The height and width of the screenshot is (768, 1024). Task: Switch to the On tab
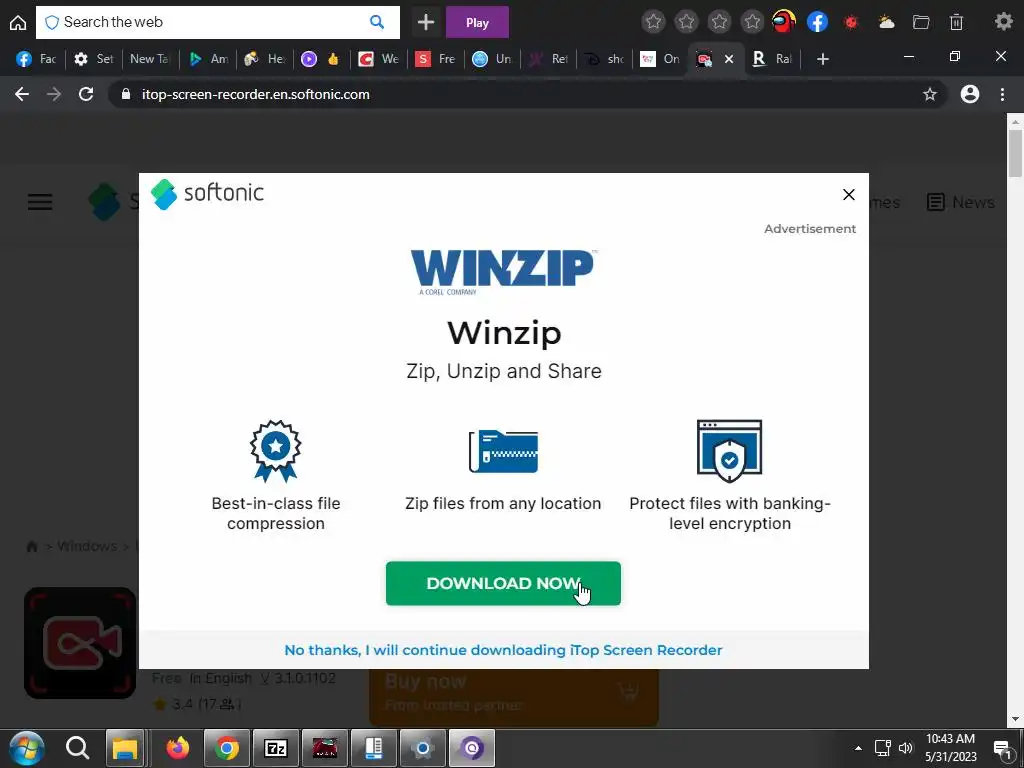click(x=660, y=59)
